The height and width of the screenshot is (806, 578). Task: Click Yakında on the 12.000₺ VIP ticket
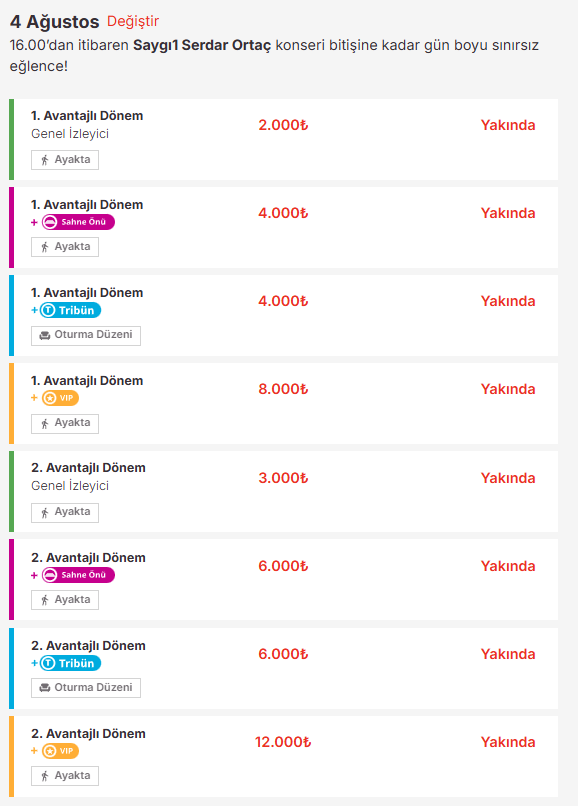[x=508, y=742]
